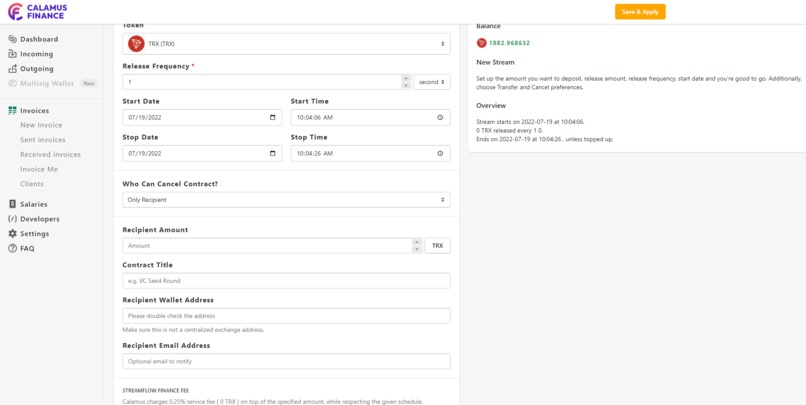This screenshot has height=405, width=806.
Task: Click "Ends on 2022-07-19" overview line
Action: (545, 139)
